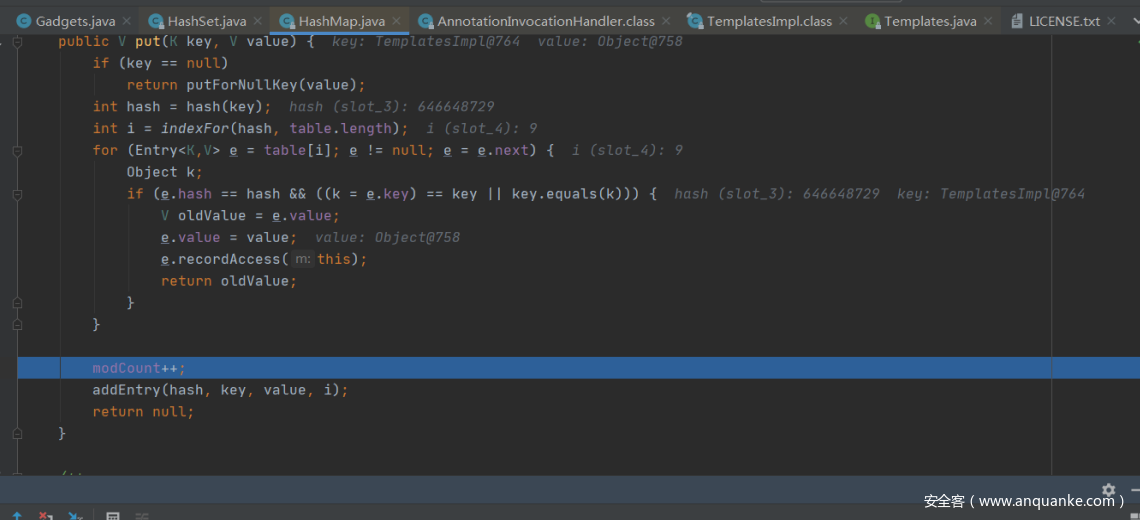Close the Gadgets.java tab
This screenshot has width=1140, height=520.
click(x=127, y=21)
